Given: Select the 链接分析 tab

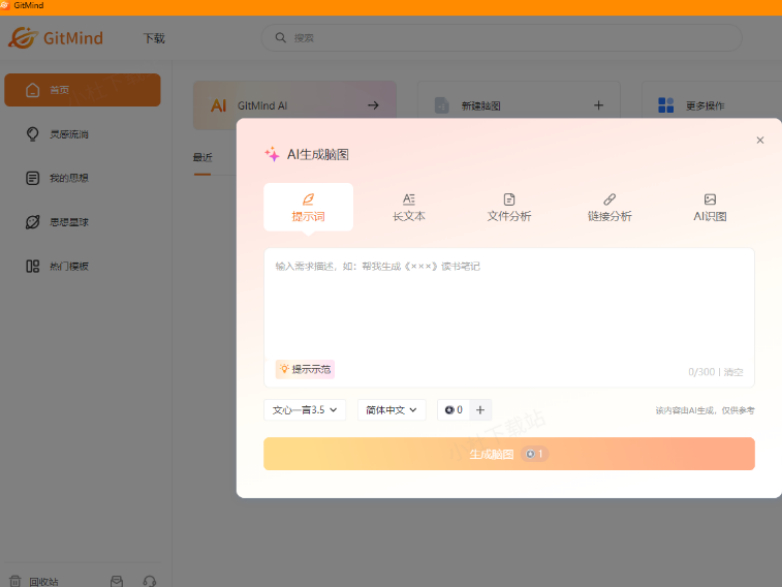Looking at the screenshot, I should click(x=609, y=207).
